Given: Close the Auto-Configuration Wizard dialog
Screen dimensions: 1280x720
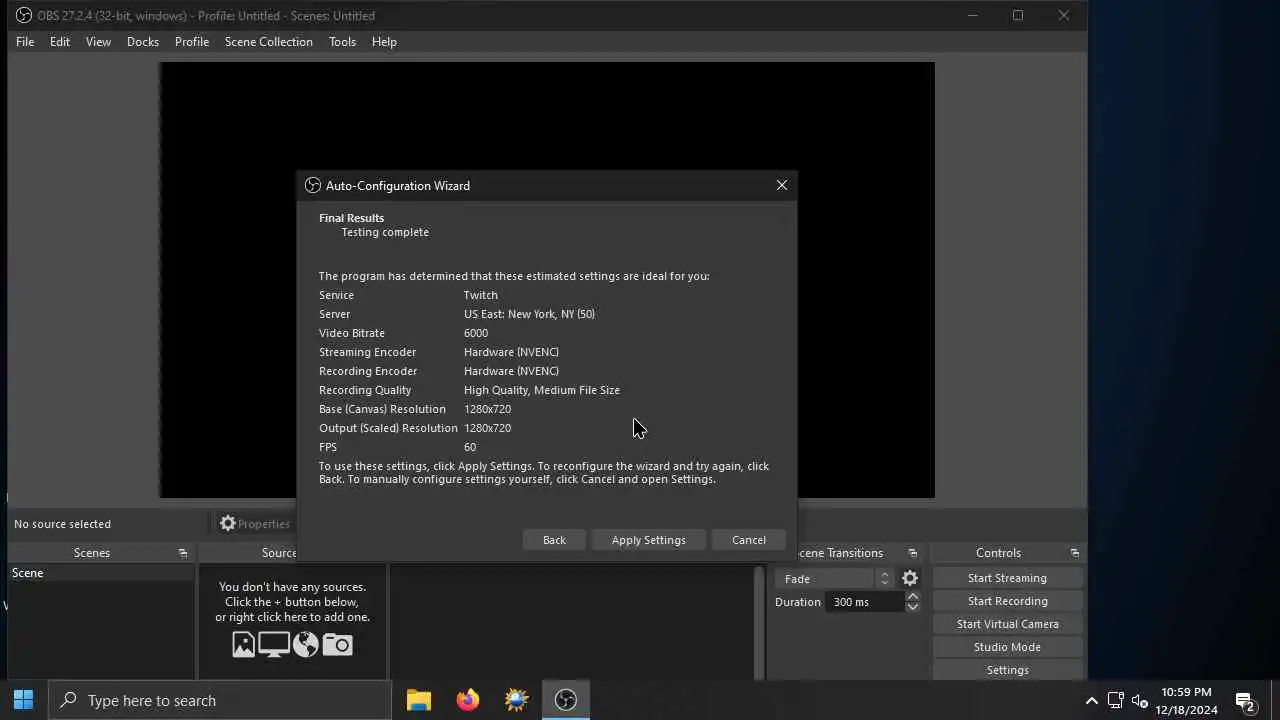Looking at the screenshot, I should 782,185.
